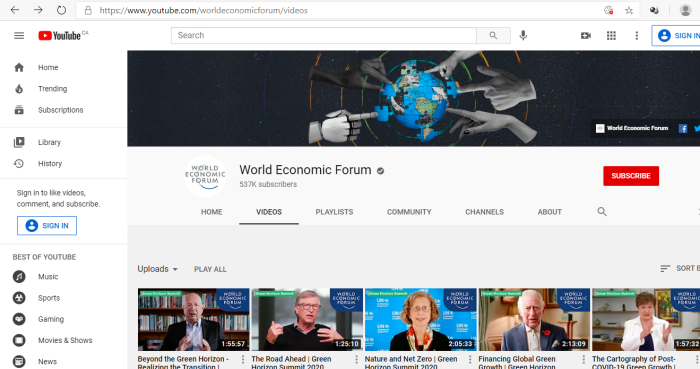The width and height of the screenshot is (700, 369).
Task: Switch to the CHANNELS tab
Action: tap(484, 212)
